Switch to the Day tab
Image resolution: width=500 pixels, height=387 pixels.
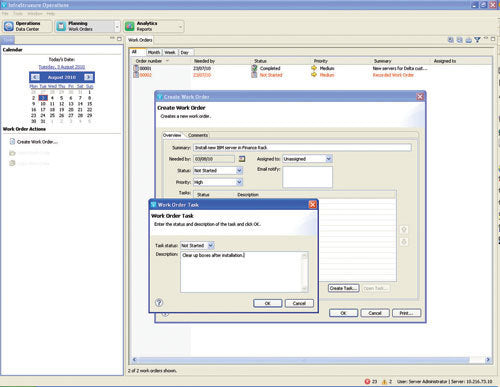click(185, 52)
